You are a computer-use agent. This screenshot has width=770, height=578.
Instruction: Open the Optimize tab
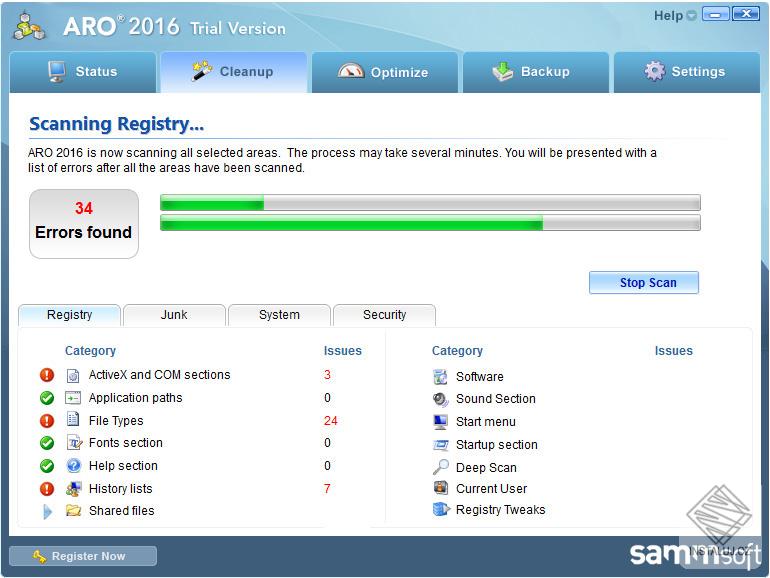click(385, 72)
